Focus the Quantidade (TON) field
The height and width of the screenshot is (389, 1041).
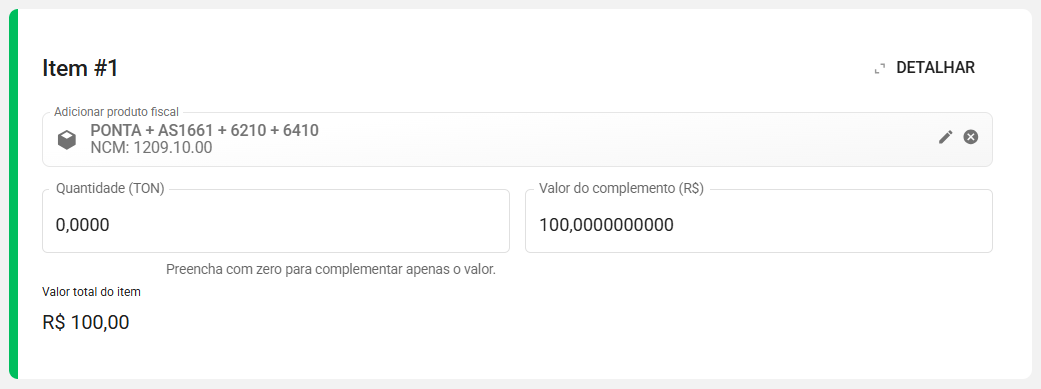tap(276, 221)
